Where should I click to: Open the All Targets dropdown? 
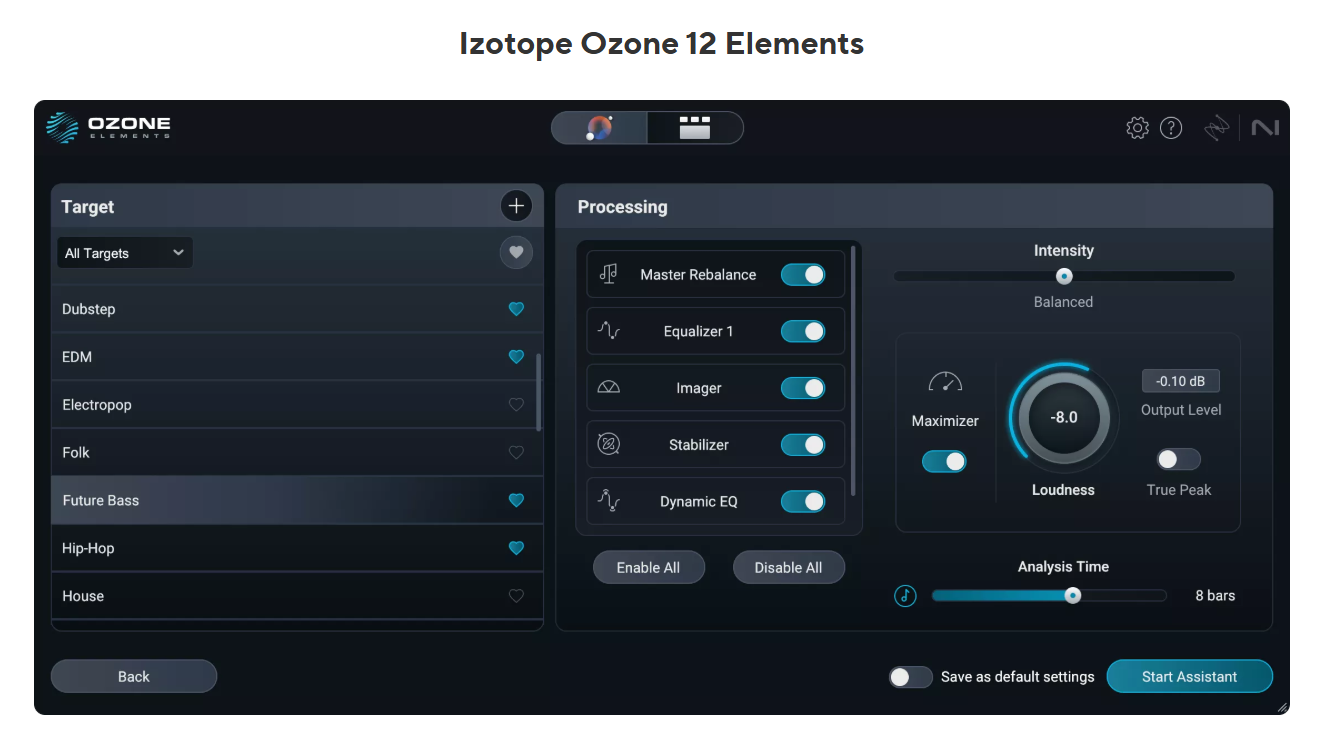(x=125, y=253)
